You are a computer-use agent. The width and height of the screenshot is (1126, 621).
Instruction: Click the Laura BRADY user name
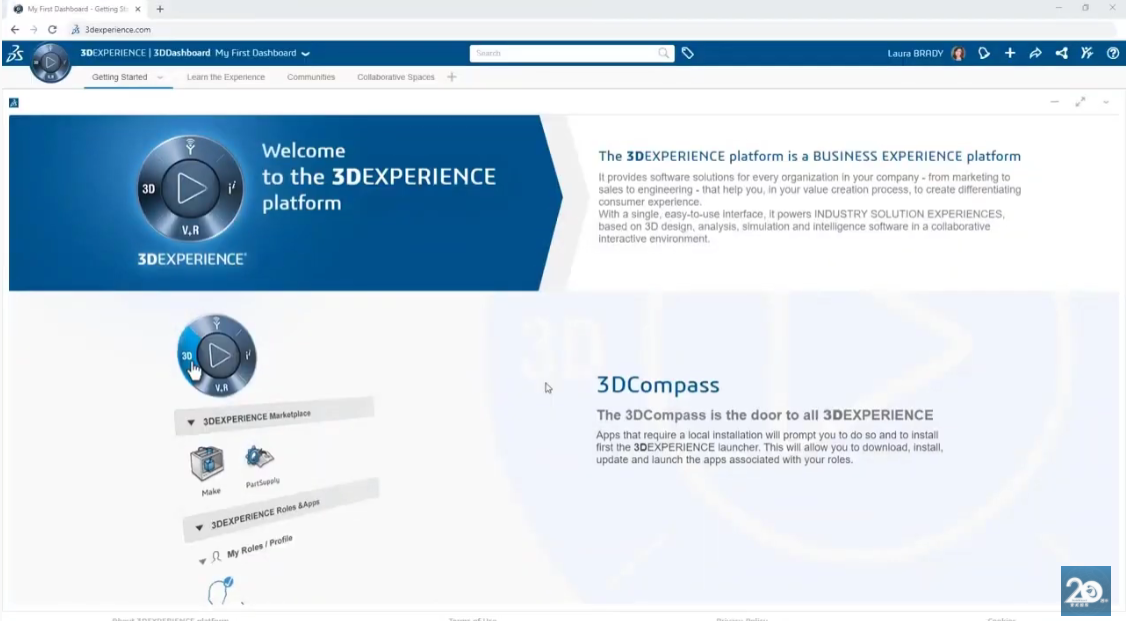click(x=915, y=53)
